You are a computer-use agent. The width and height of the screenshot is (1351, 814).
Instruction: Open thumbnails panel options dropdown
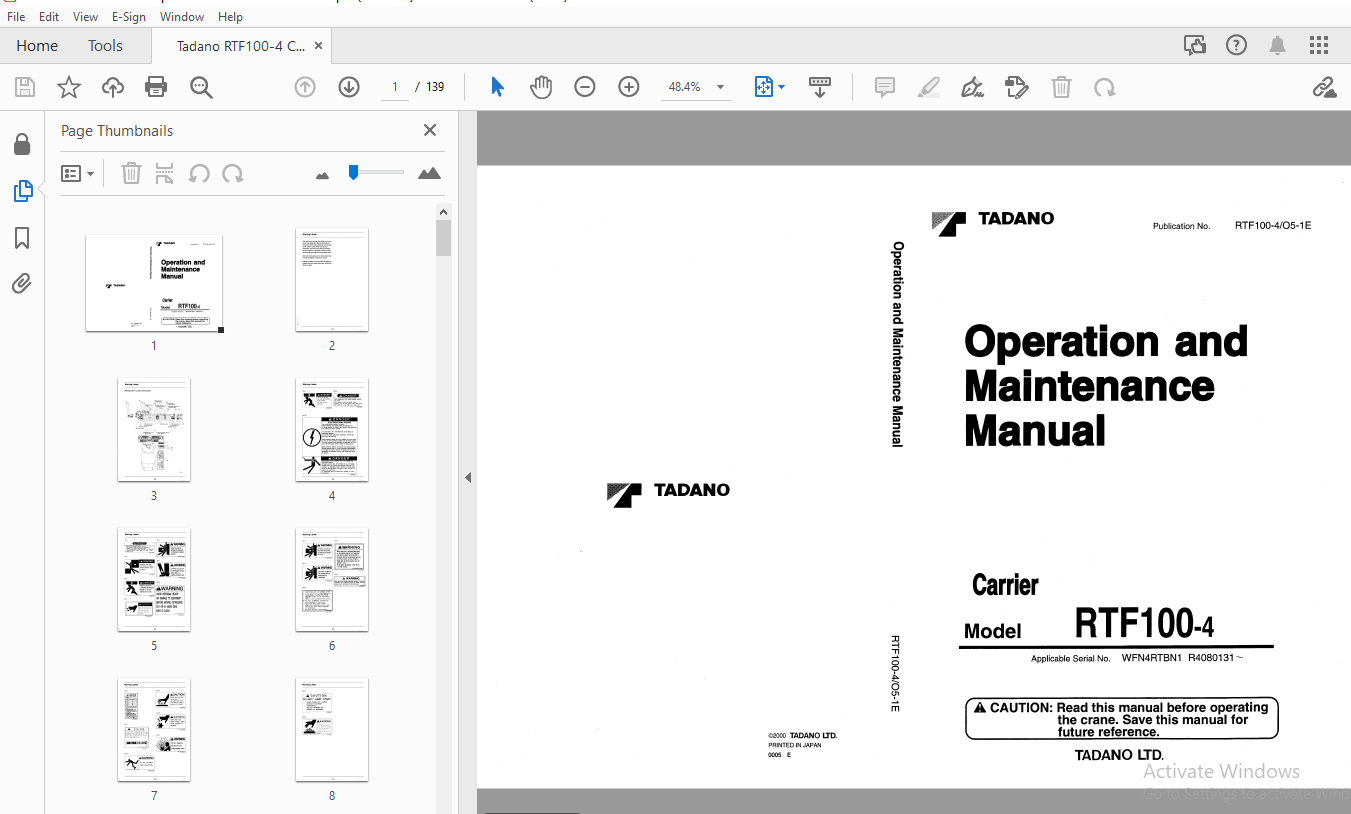click(77, 173)
